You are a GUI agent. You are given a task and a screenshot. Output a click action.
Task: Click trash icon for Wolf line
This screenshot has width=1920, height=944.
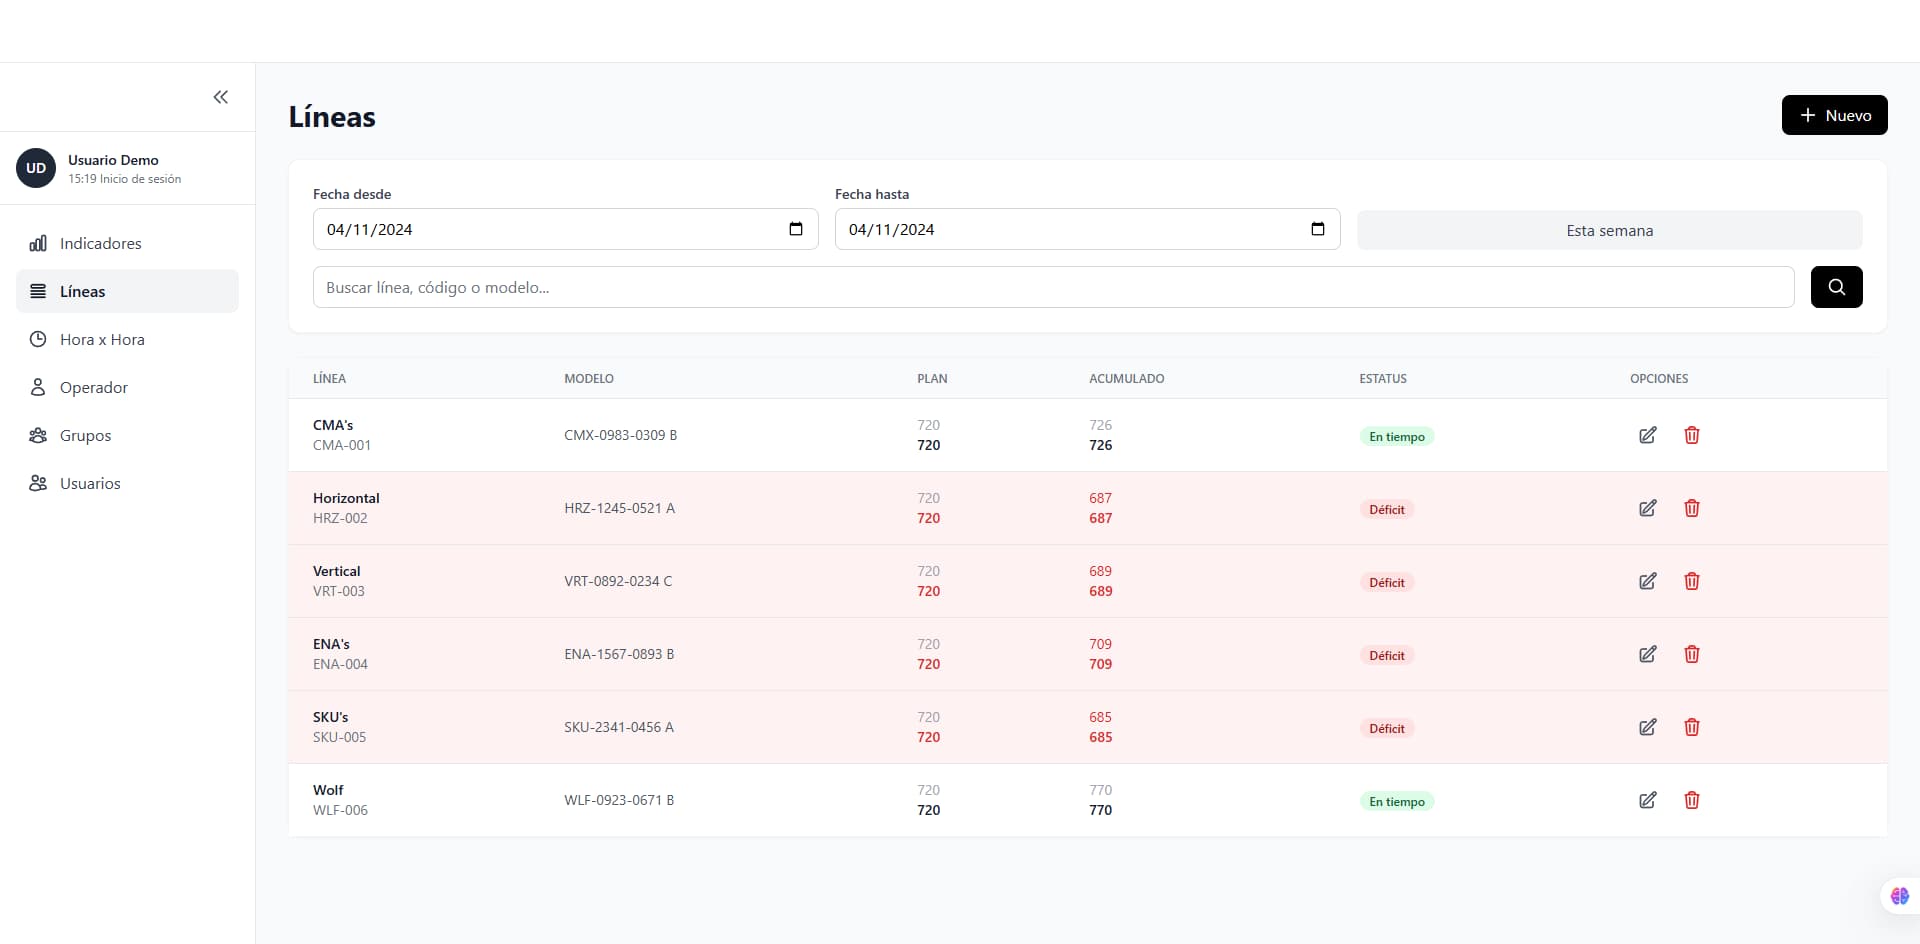(x=1691, y=800)
